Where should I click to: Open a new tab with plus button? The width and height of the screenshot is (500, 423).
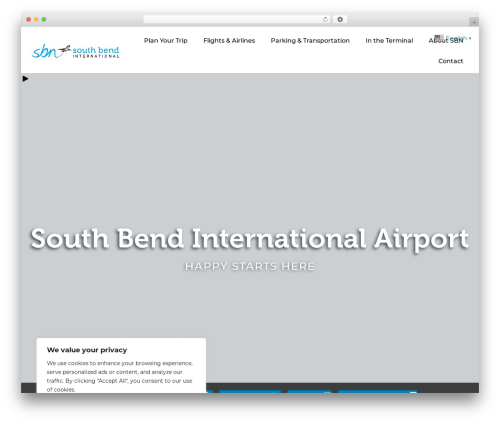(474, 22)
